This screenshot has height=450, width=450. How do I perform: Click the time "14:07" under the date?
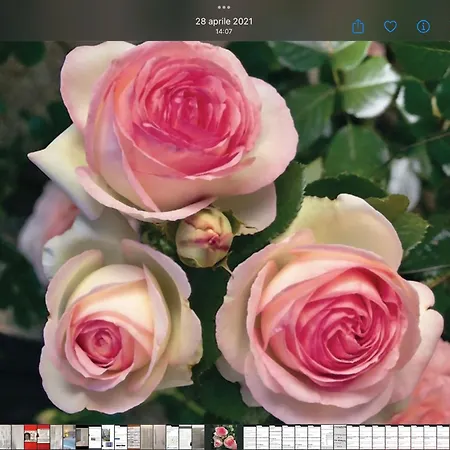coord(224,31)
